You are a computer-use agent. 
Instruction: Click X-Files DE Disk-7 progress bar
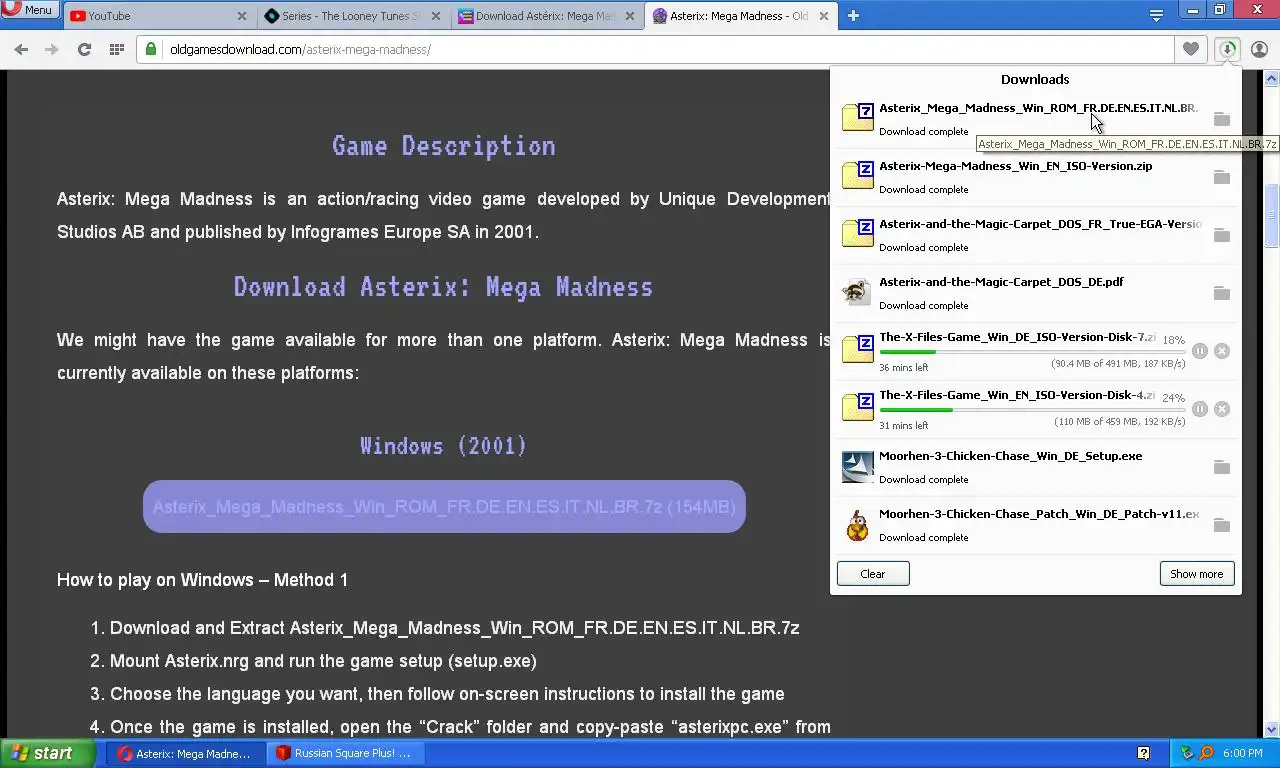point(1032,352)
